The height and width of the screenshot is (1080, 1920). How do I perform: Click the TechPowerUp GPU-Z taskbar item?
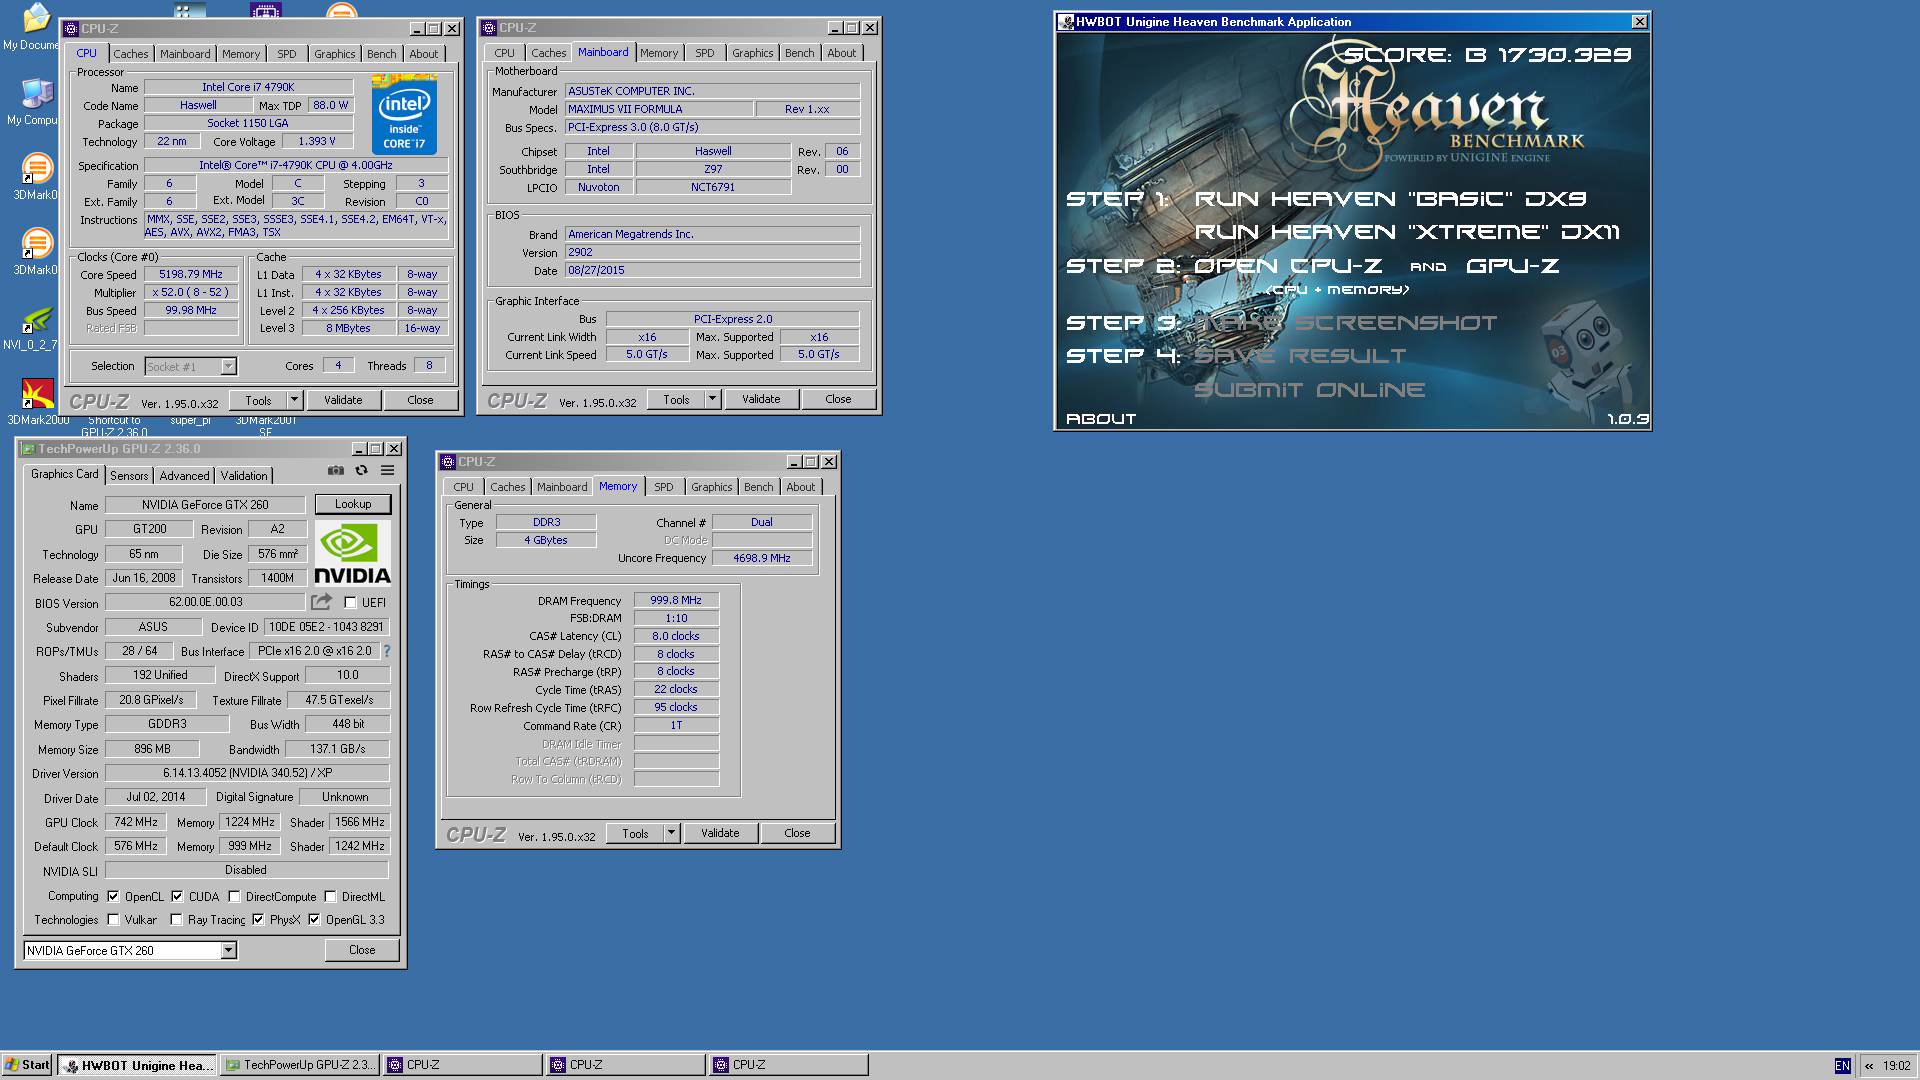(x=300, y=1065)
